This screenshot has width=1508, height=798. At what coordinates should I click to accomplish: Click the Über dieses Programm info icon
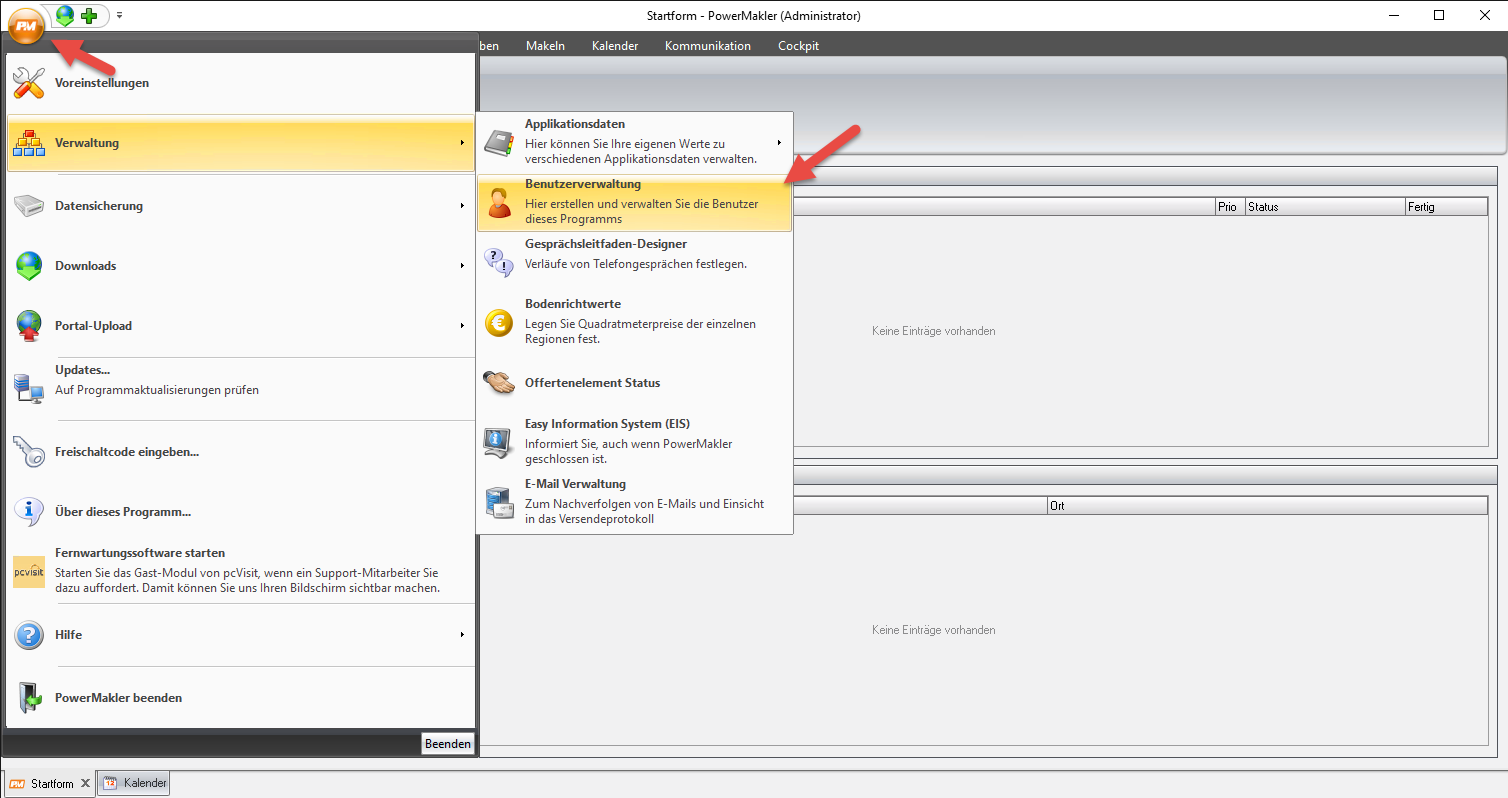(x=29, y=512)
